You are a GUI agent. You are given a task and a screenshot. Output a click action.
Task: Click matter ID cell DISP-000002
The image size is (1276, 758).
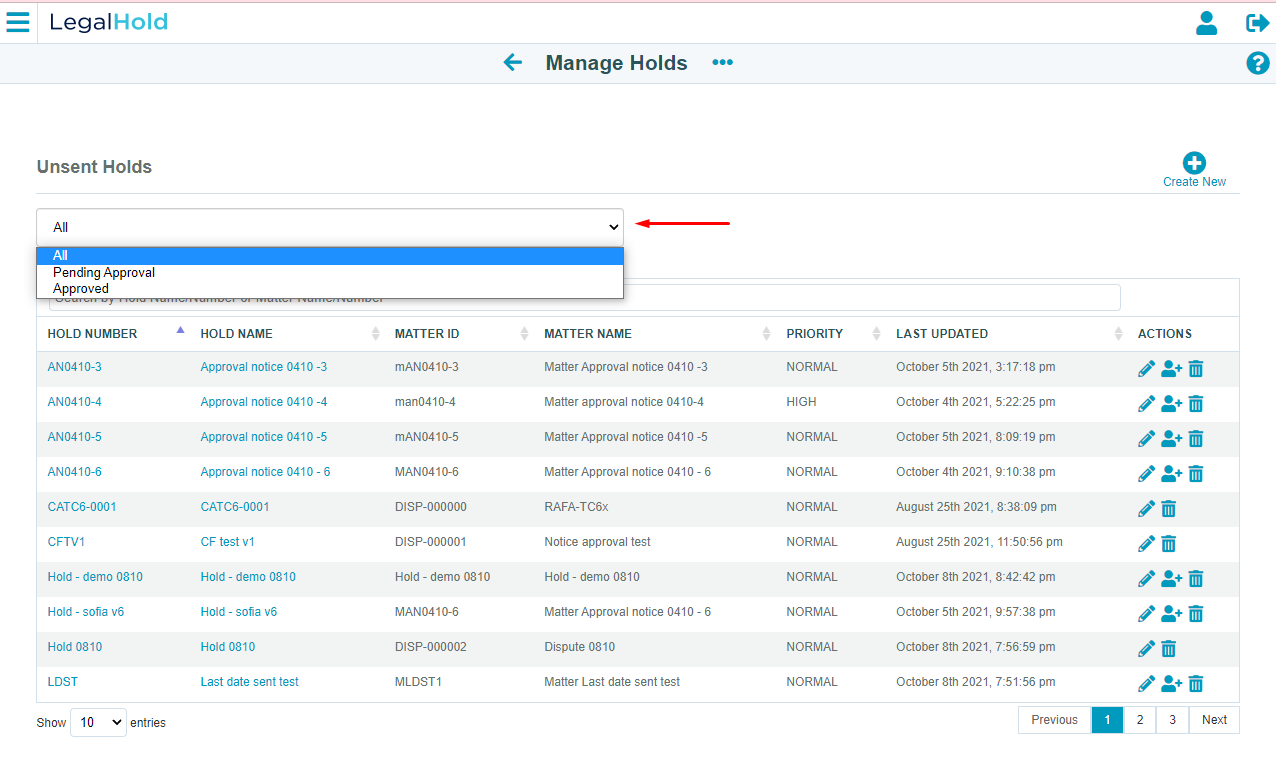[x=431, y=647]
